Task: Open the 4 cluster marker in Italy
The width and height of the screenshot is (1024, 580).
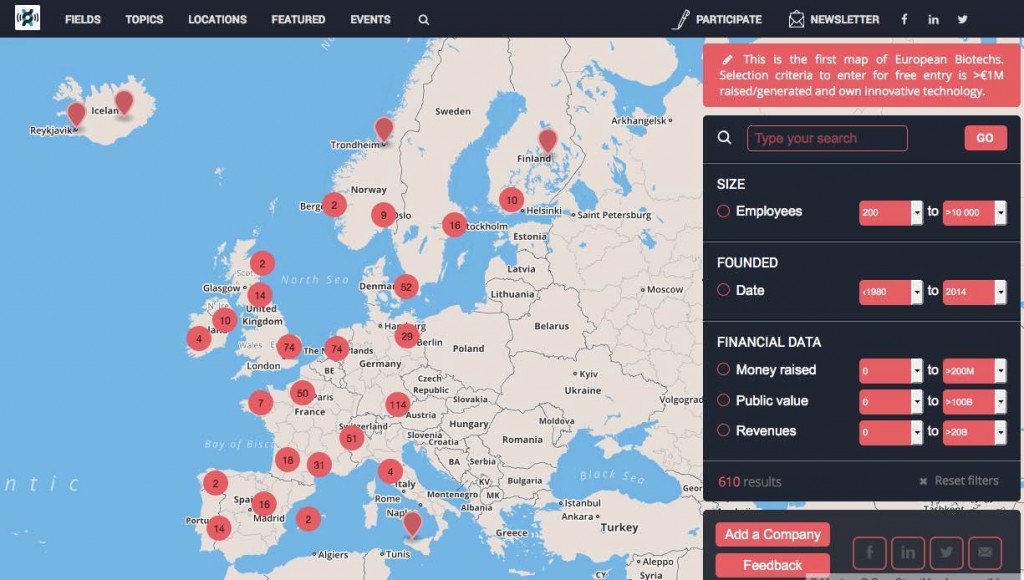Action: (390, 472)
